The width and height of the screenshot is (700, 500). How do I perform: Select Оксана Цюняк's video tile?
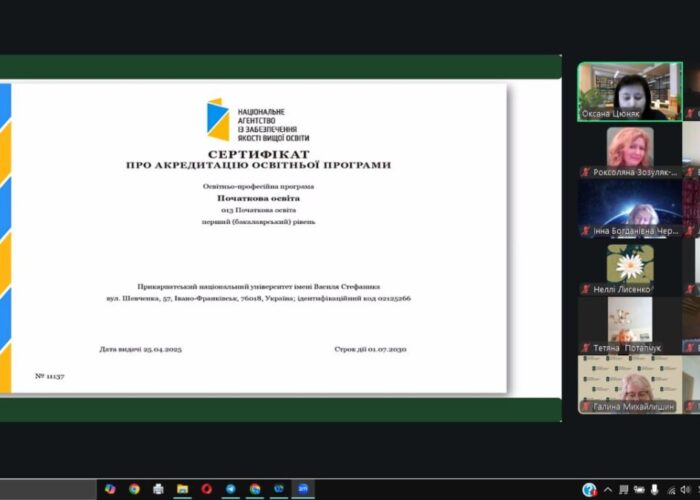630,91
